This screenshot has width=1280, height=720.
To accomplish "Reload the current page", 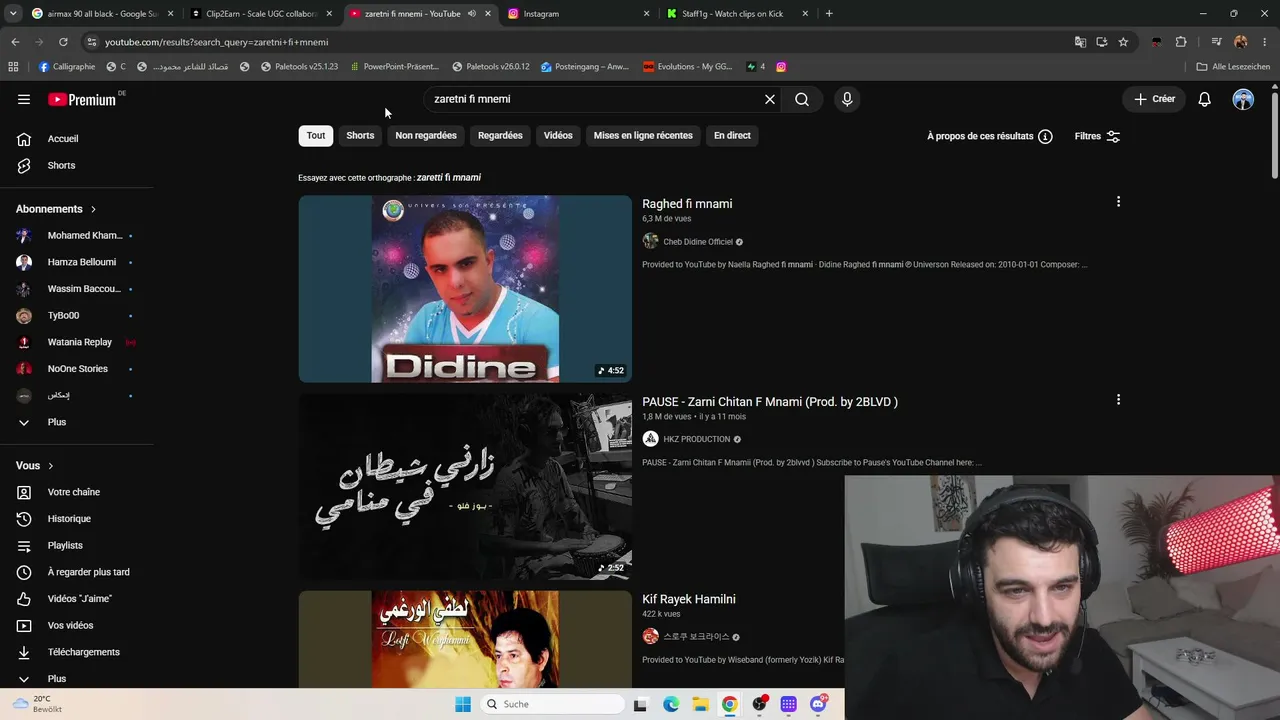I will [63, 42].
